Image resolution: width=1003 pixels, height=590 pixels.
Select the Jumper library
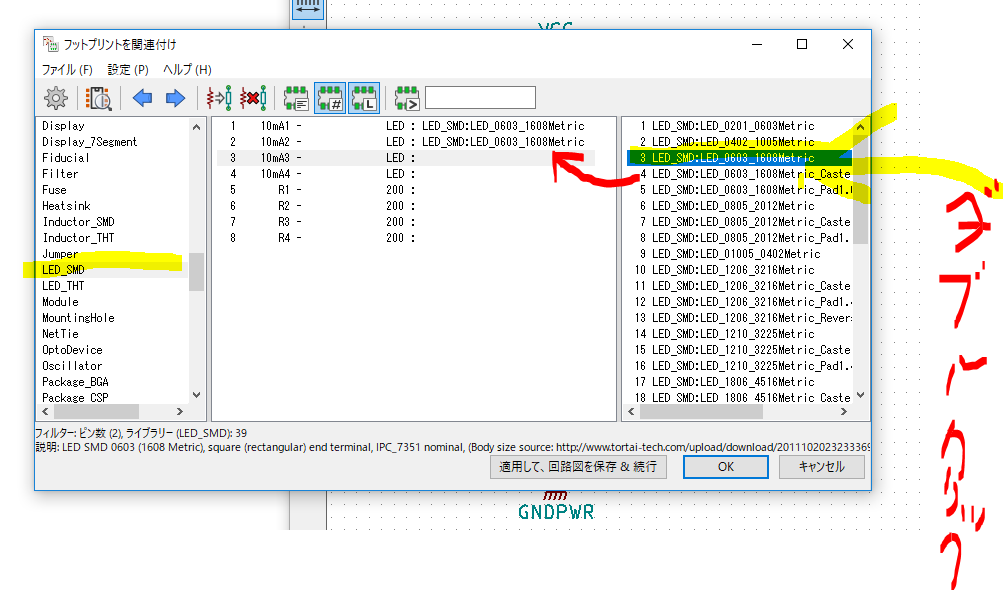[x=60, y=253]
